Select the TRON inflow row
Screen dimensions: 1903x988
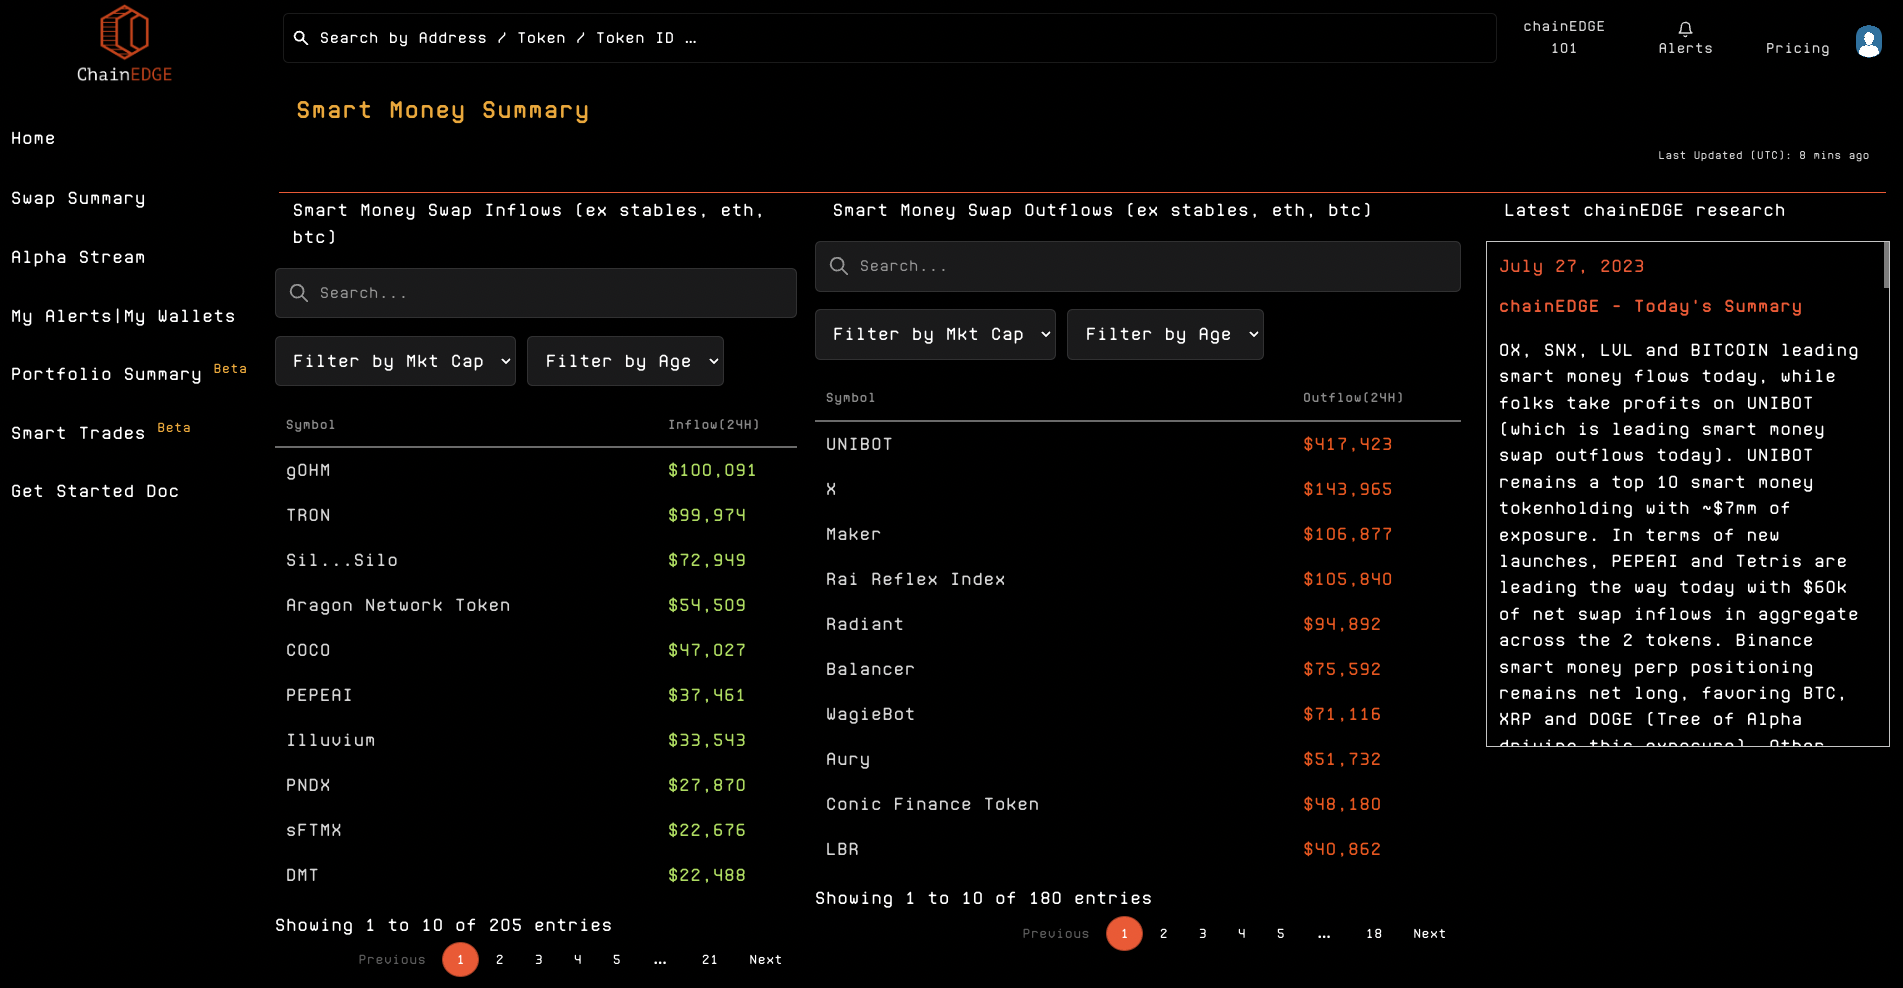536,515
